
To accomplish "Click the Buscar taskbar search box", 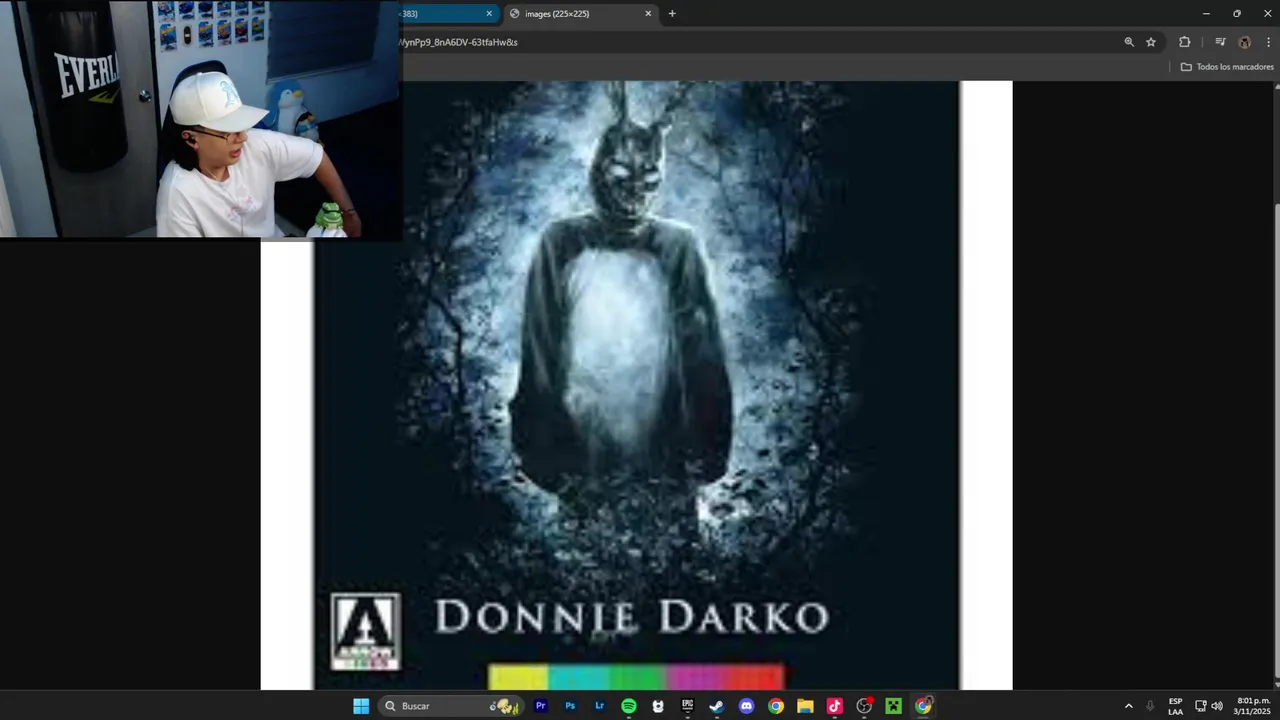I will pyautogui.click(x=450, y=706).
